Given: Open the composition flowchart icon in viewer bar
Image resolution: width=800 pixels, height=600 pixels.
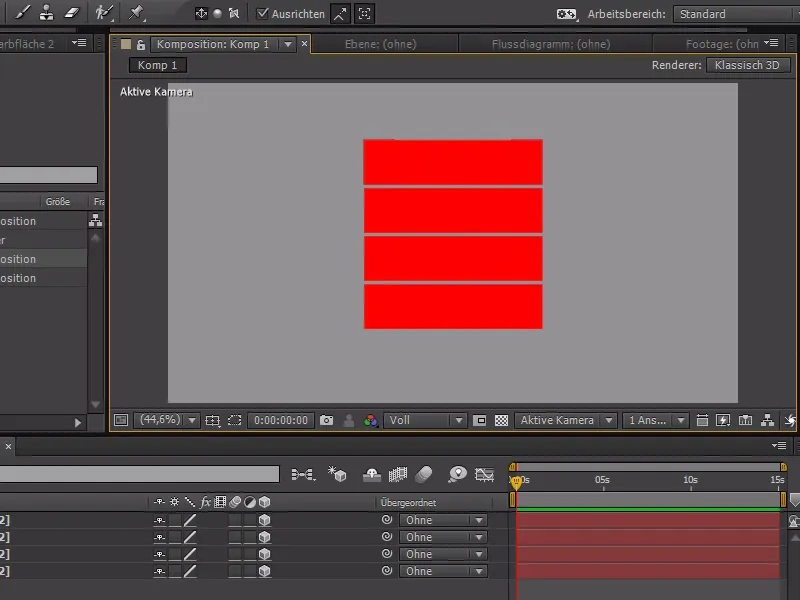Looking at the screenshot, I should 768,421.
